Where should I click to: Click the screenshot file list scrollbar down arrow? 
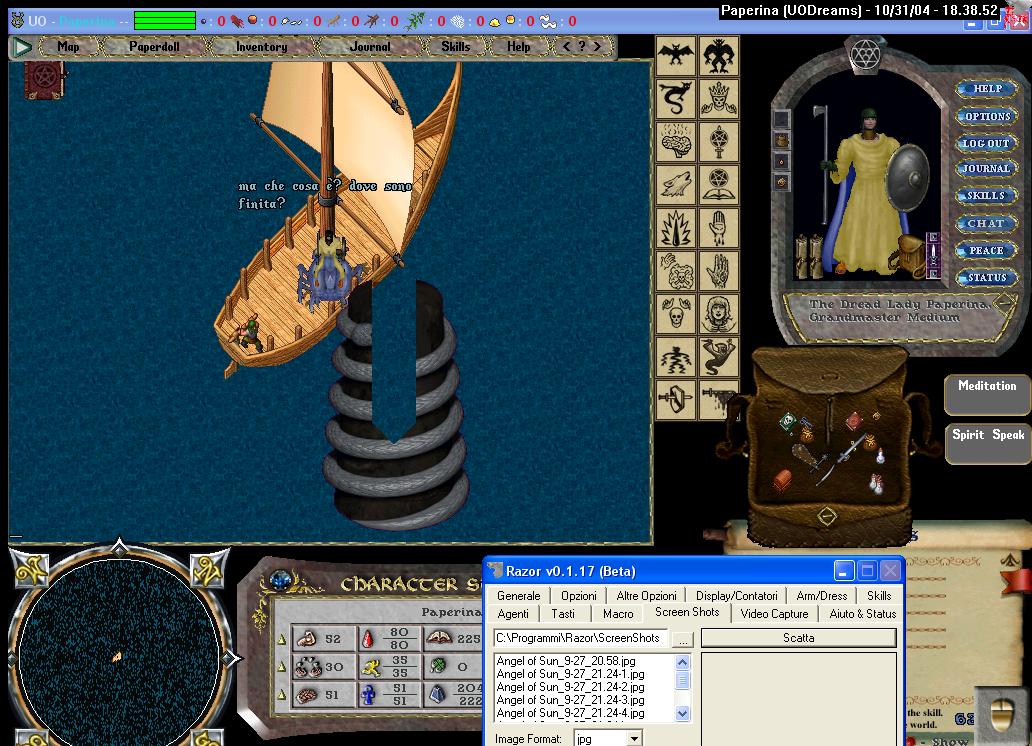683,713
